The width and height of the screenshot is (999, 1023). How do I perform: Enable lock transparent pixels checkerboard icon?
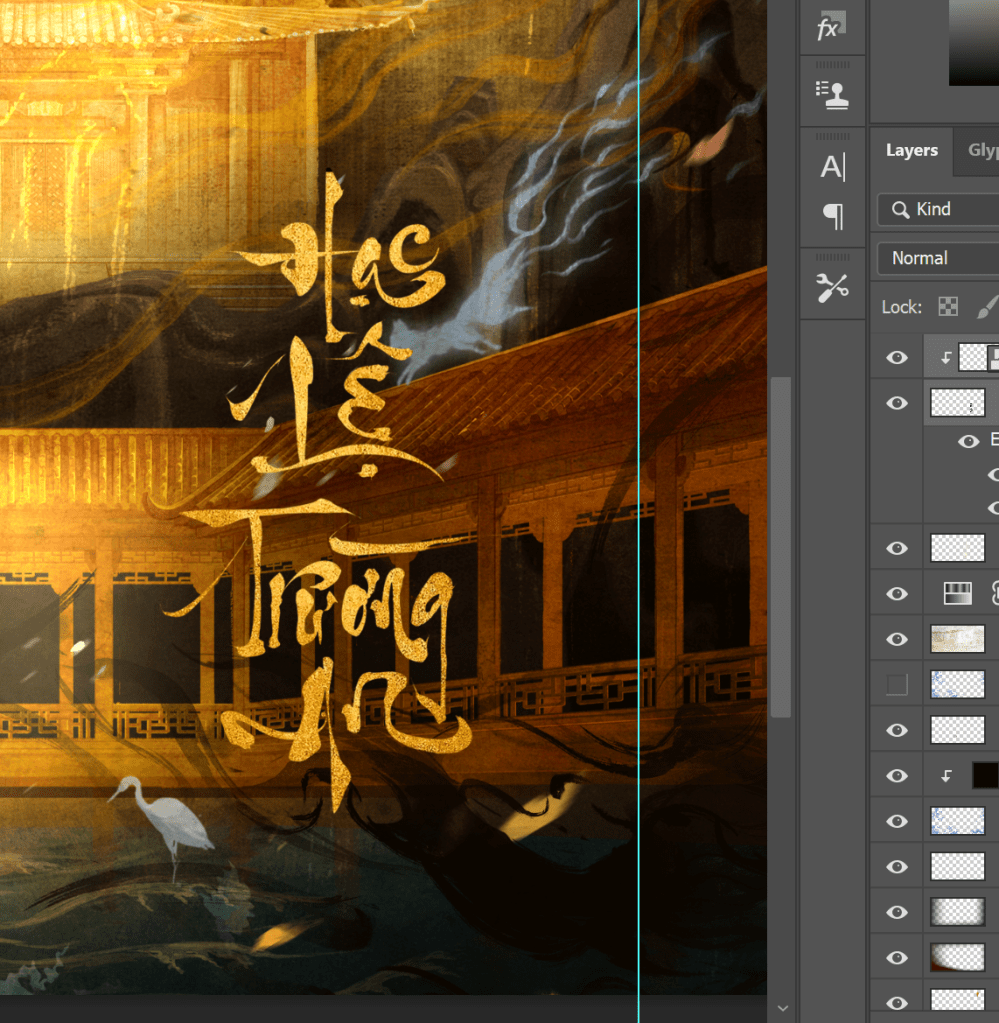coord(947,307)
